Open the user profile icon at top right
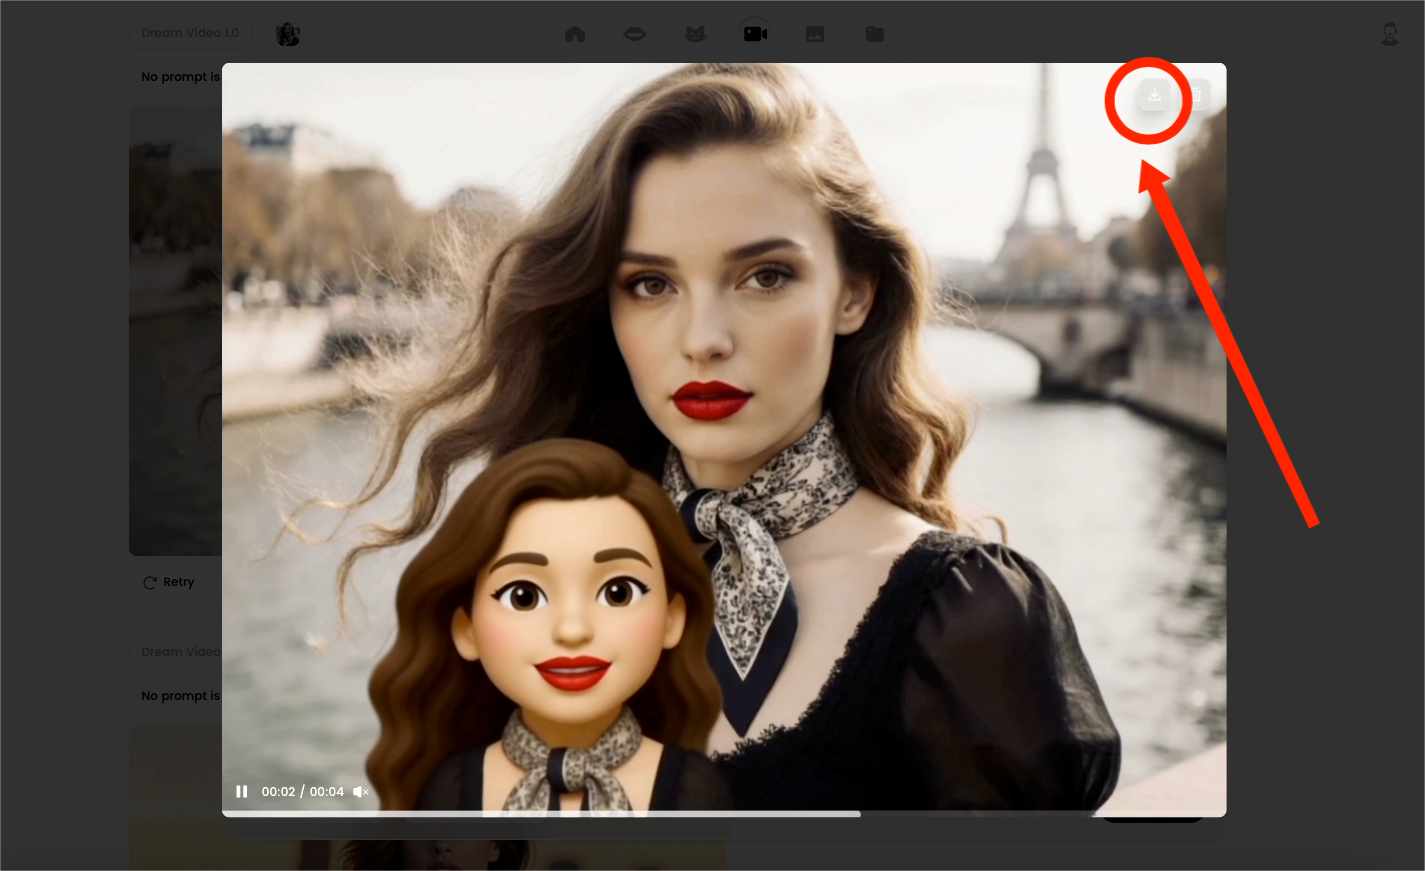Screen dimensions: 1425x871 click(1389, 34)
